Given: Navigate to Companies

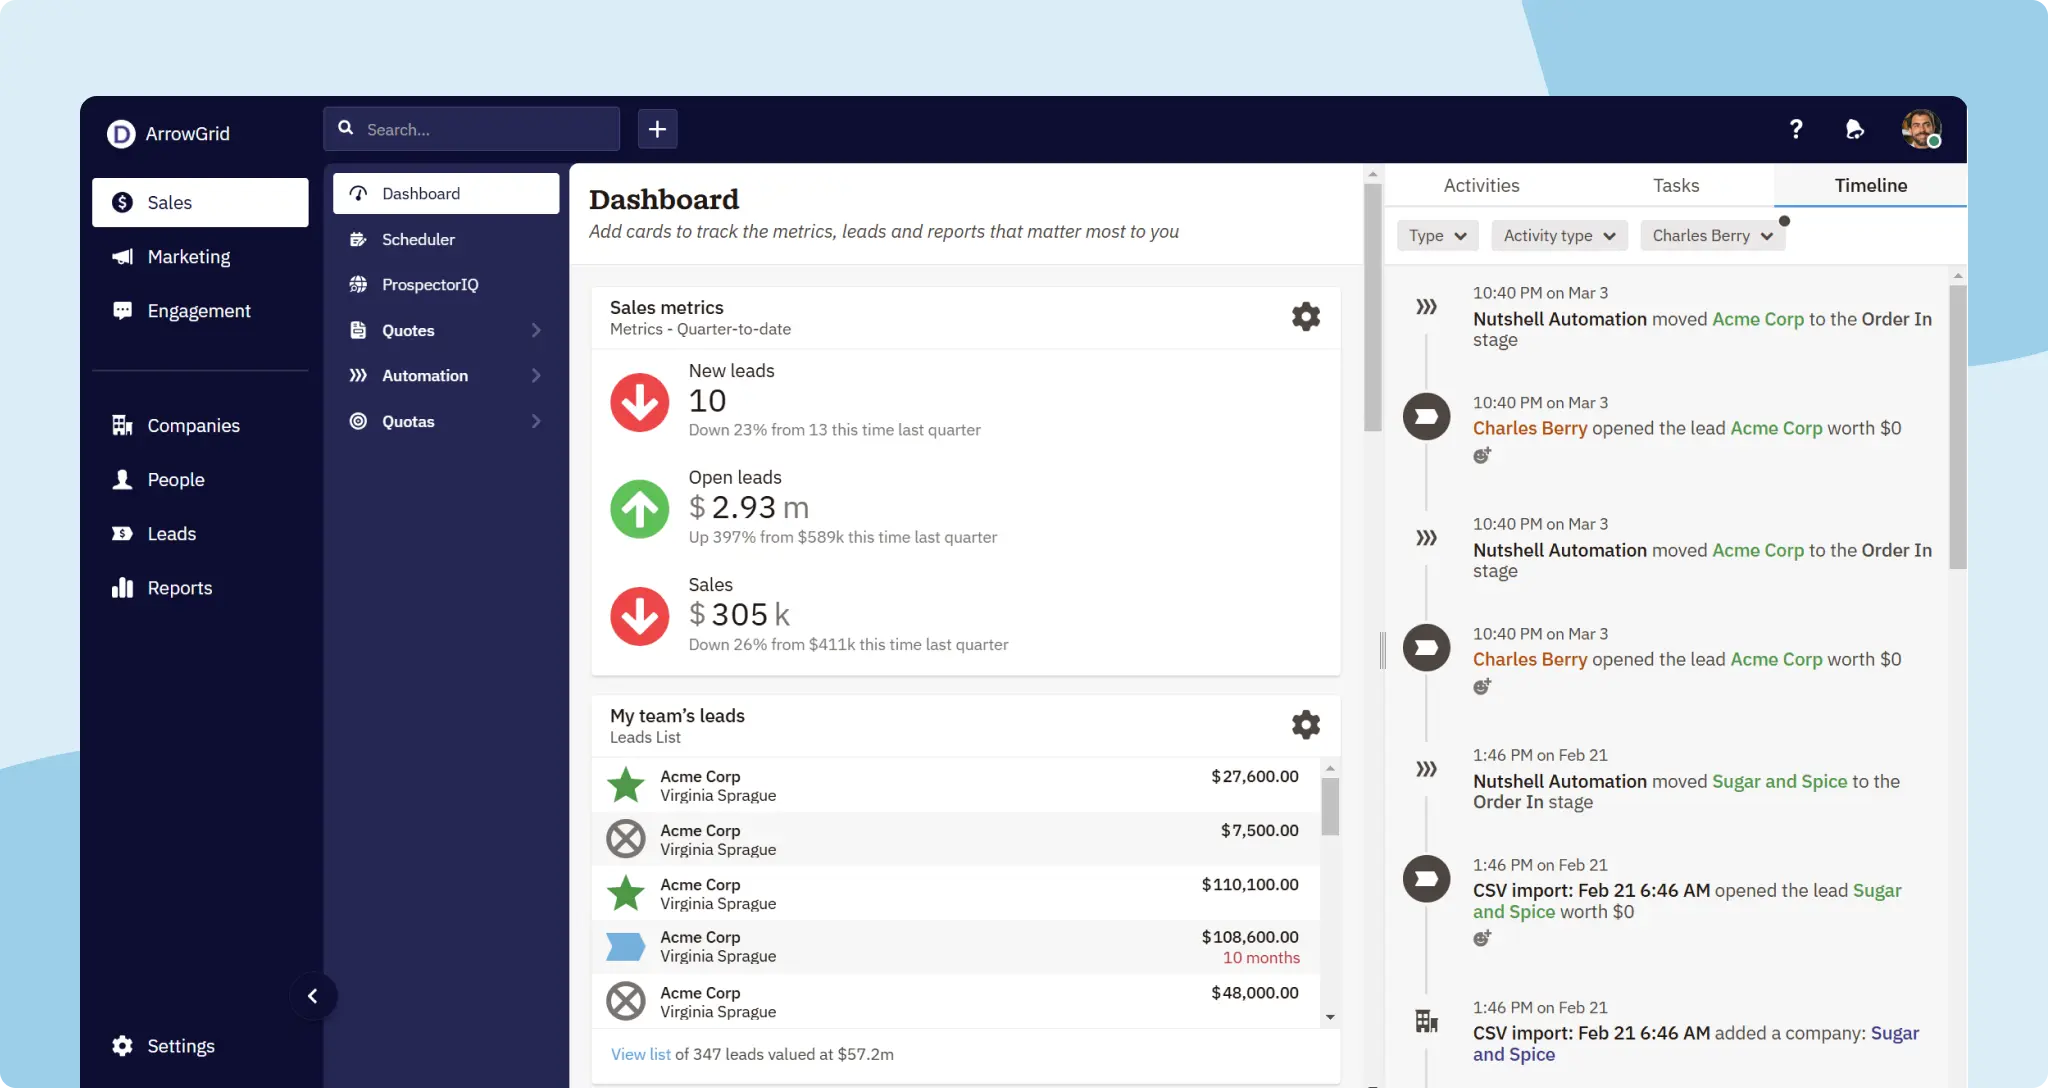Looking at the screenshot, I should pos(193,425).
